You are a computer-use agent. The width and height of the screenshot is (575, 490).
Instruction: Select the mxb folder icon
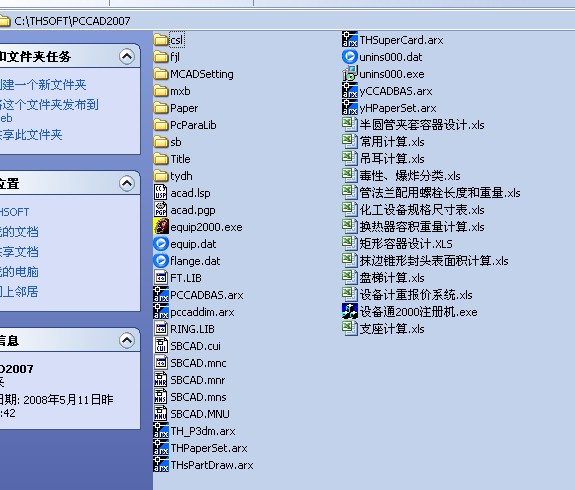161,91
